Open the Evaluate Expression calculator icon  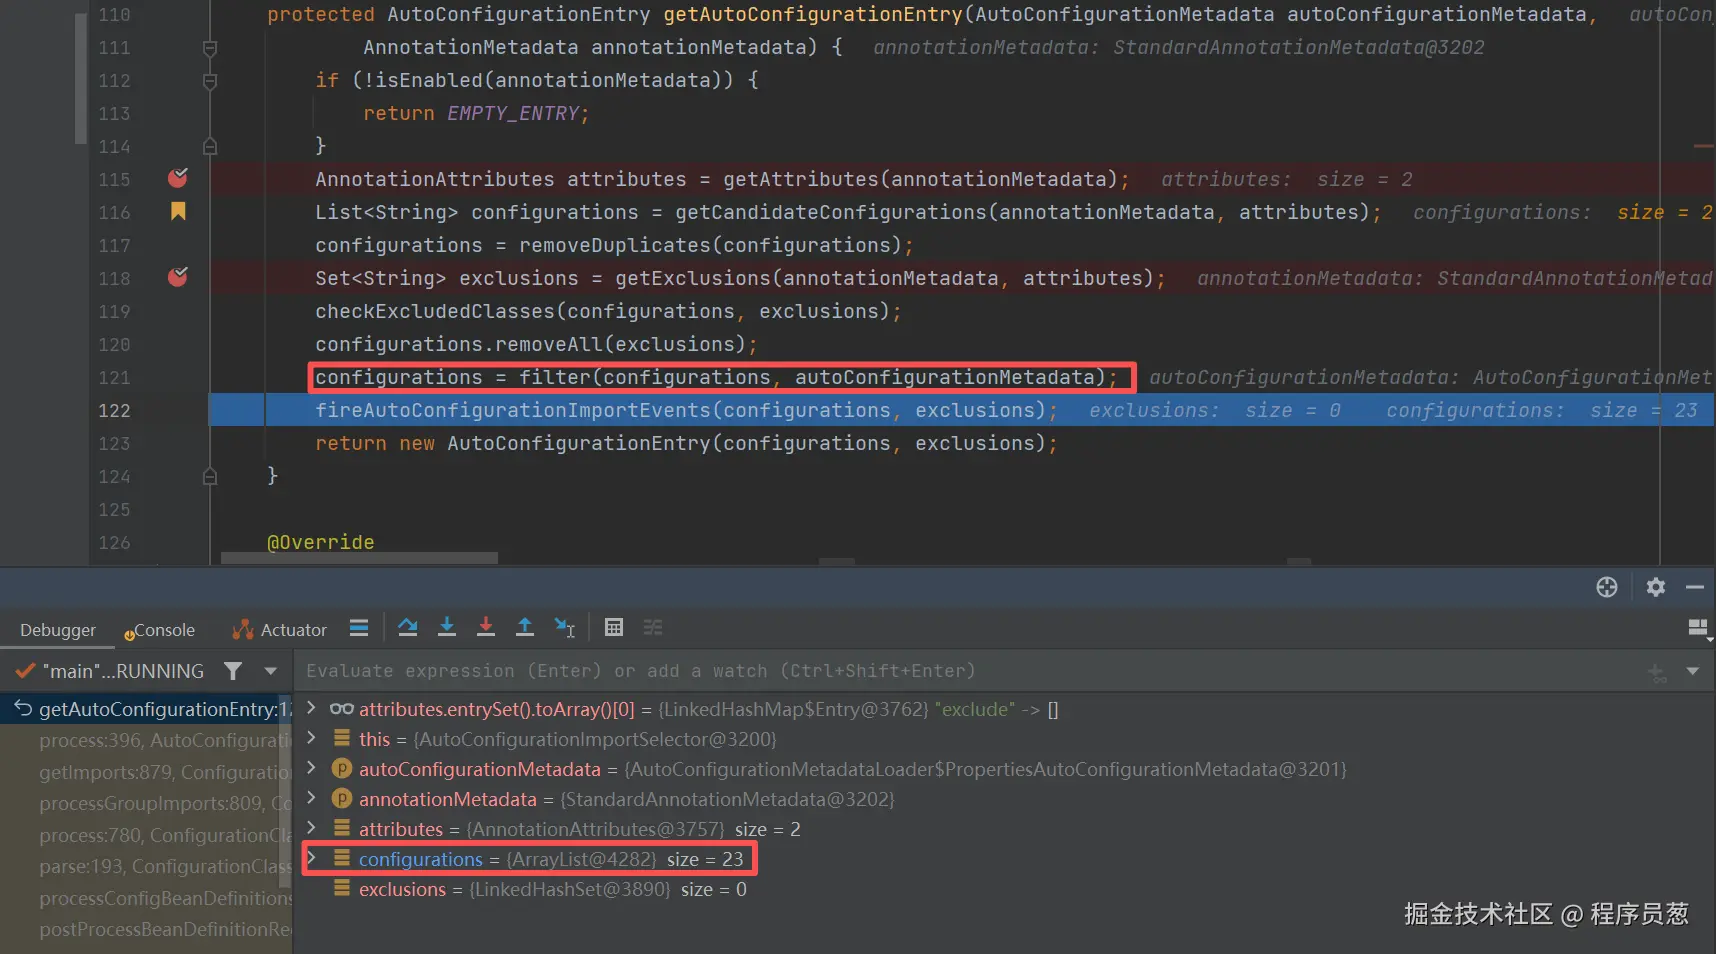(x=614, y=628)
